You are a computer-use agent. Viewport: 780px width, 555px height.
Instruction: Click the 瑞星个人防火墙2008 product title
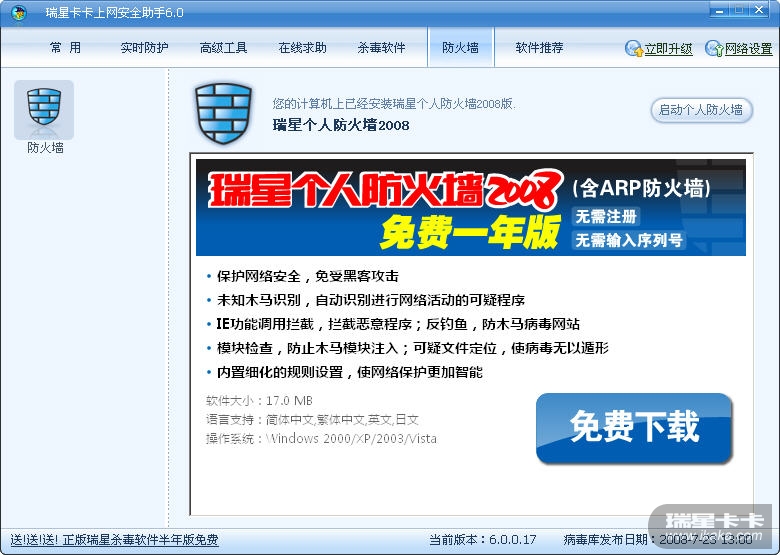click(x=341, y=125)
